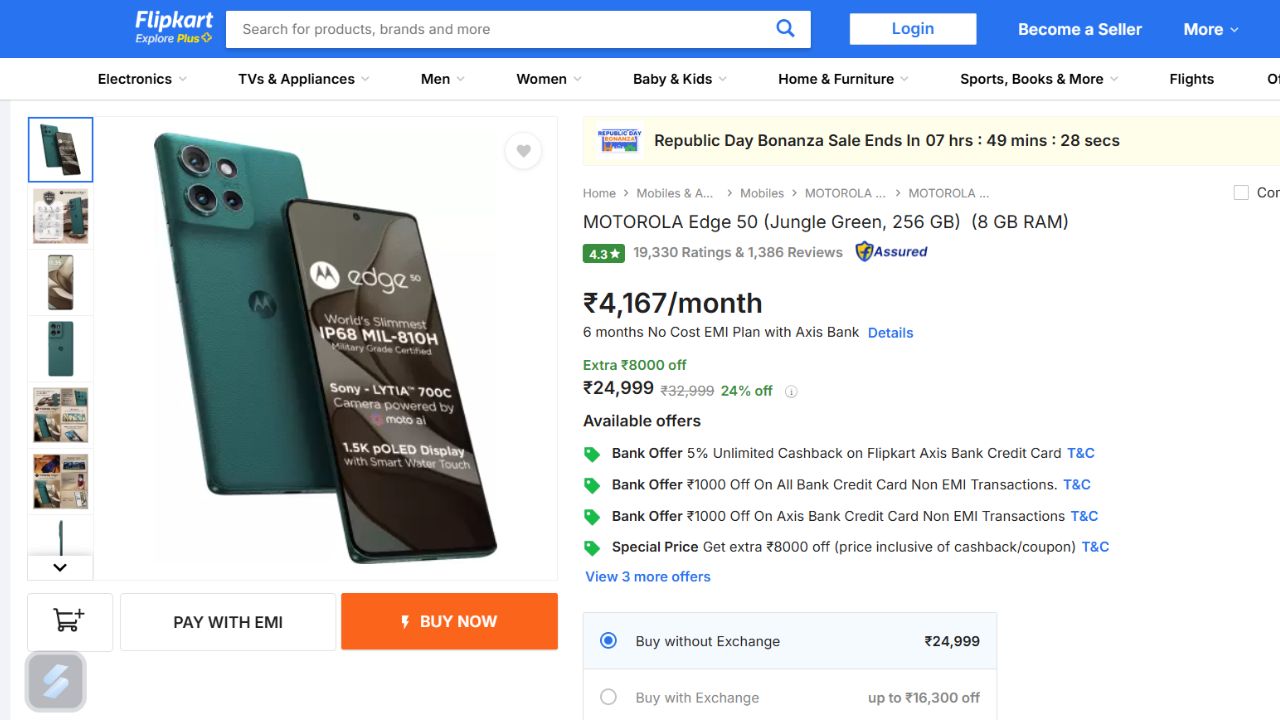Click the floating widget icon at bottom left
Image resolution: width=1280 pixels, height=720 pixels.
pyautogui.click(x=56, y=682)
